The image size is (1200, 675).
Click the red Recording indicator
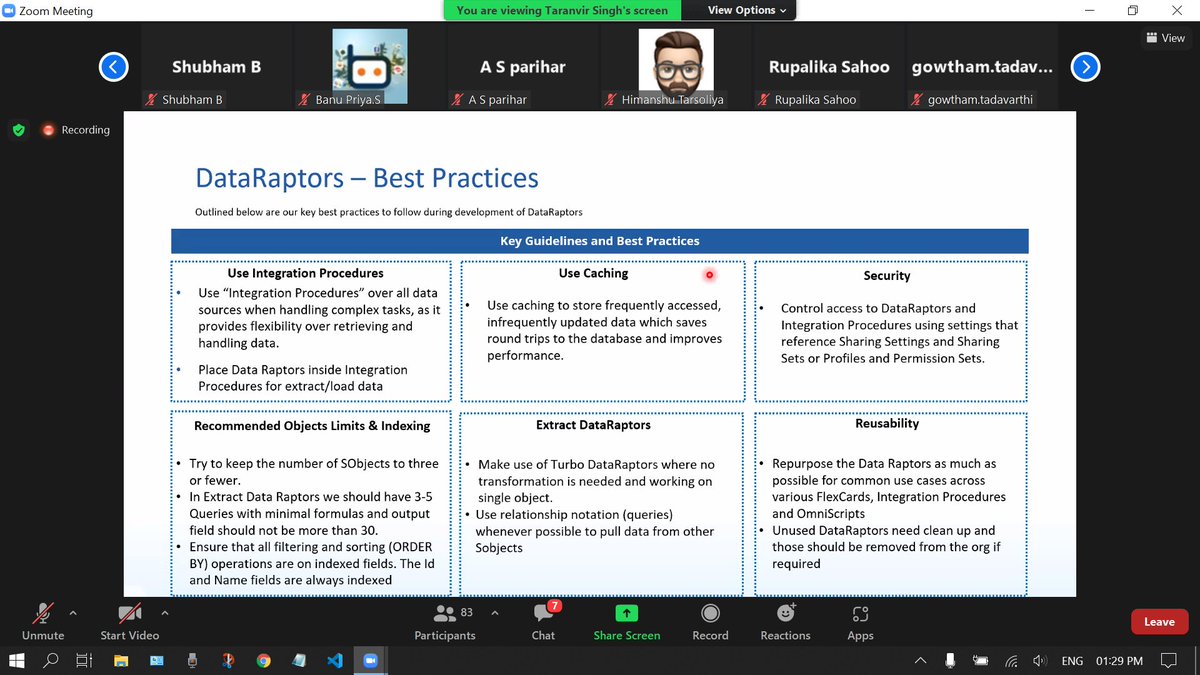click(x=76, y=130)
